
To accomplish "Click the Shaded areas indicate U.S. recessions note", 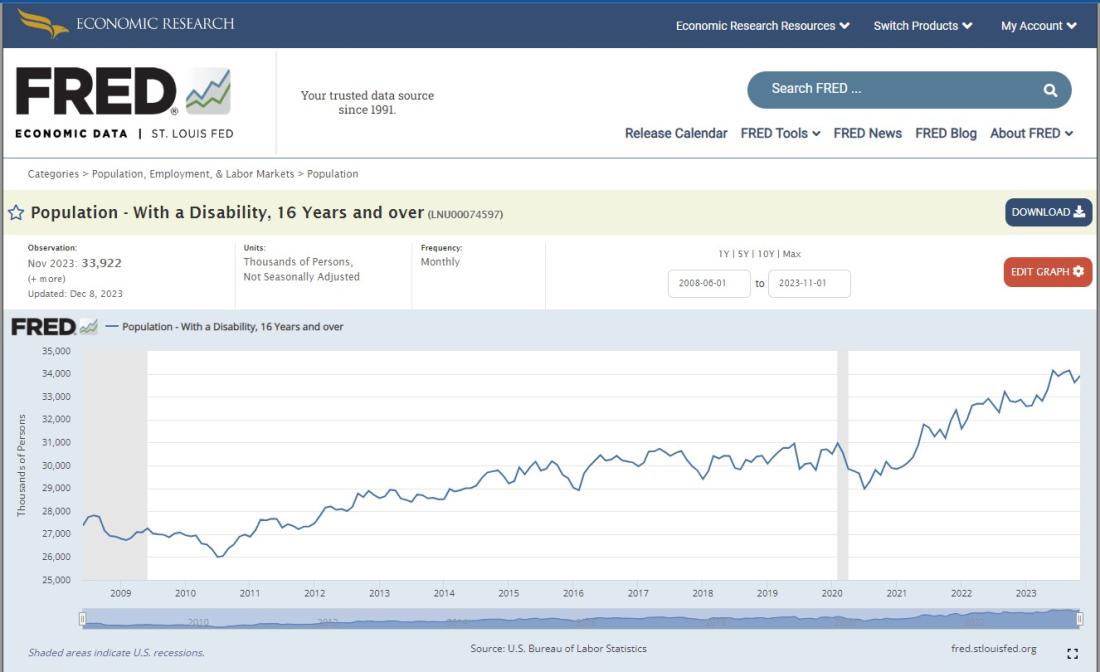I will (x=116, y=653).
